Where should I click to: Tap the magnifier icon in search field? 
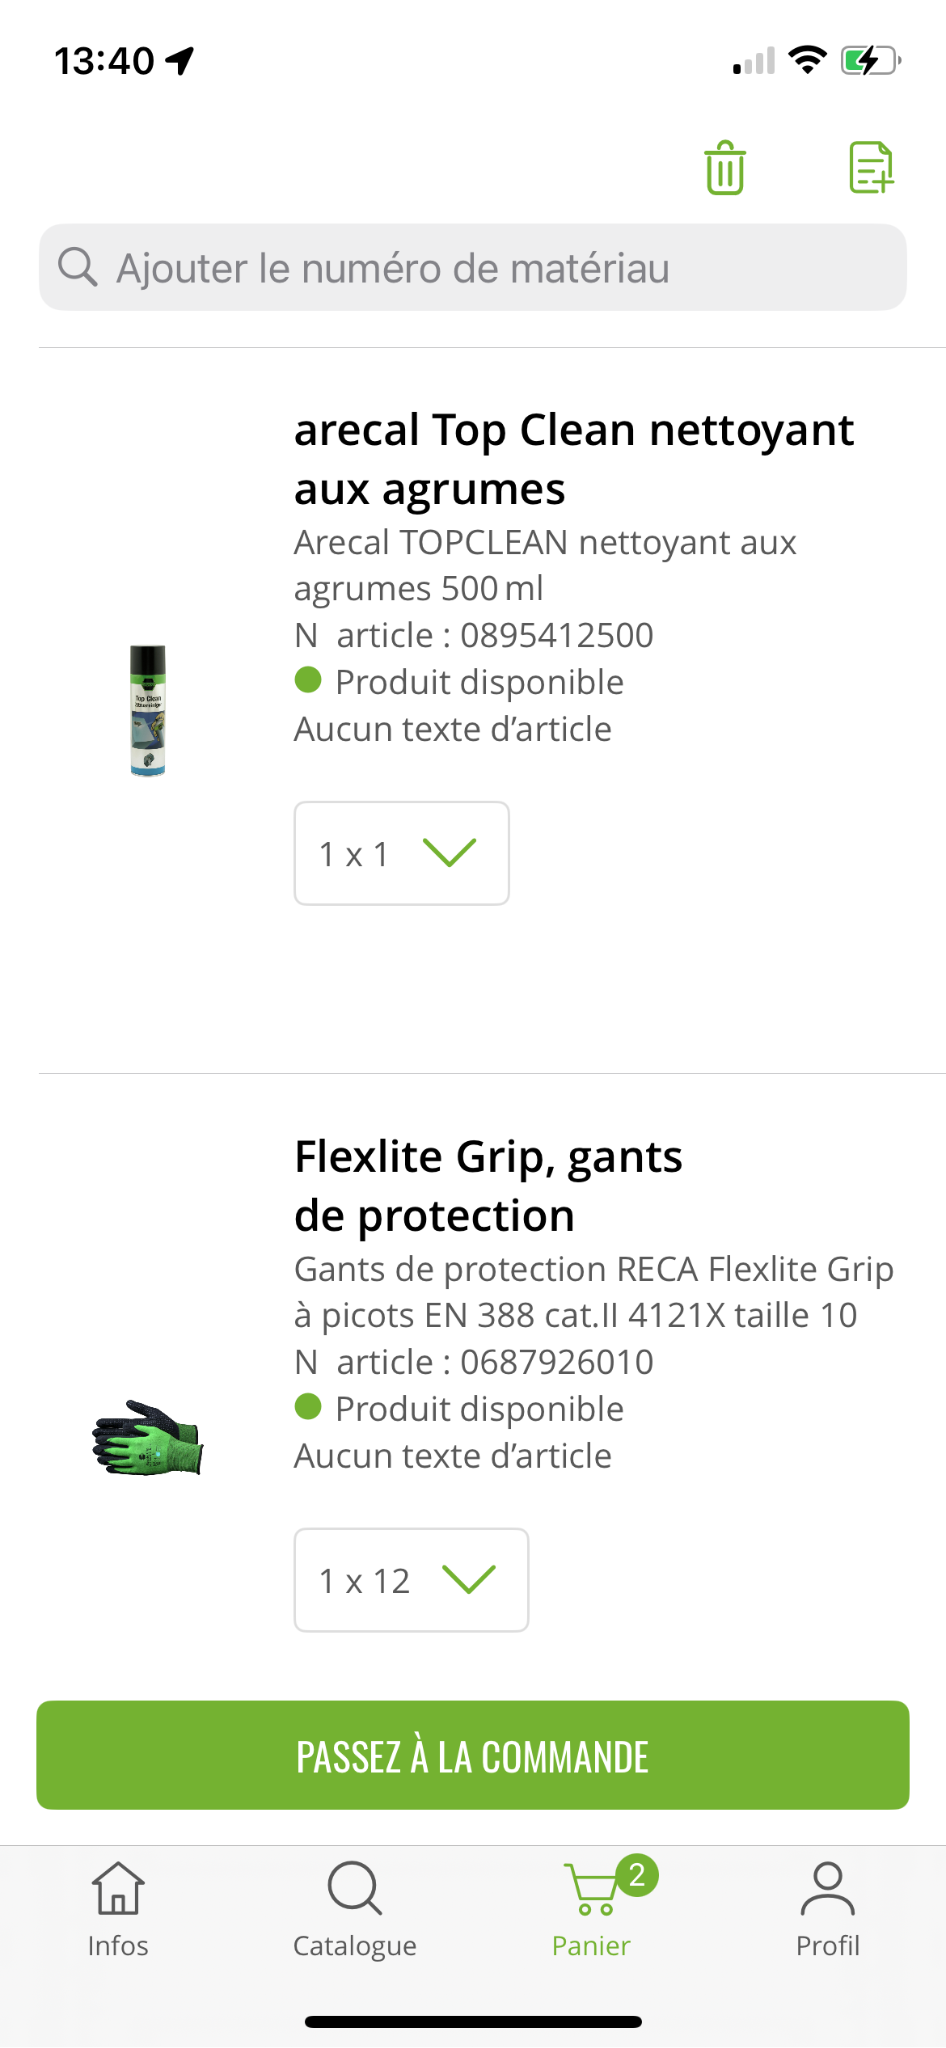(x=77, y=268)
